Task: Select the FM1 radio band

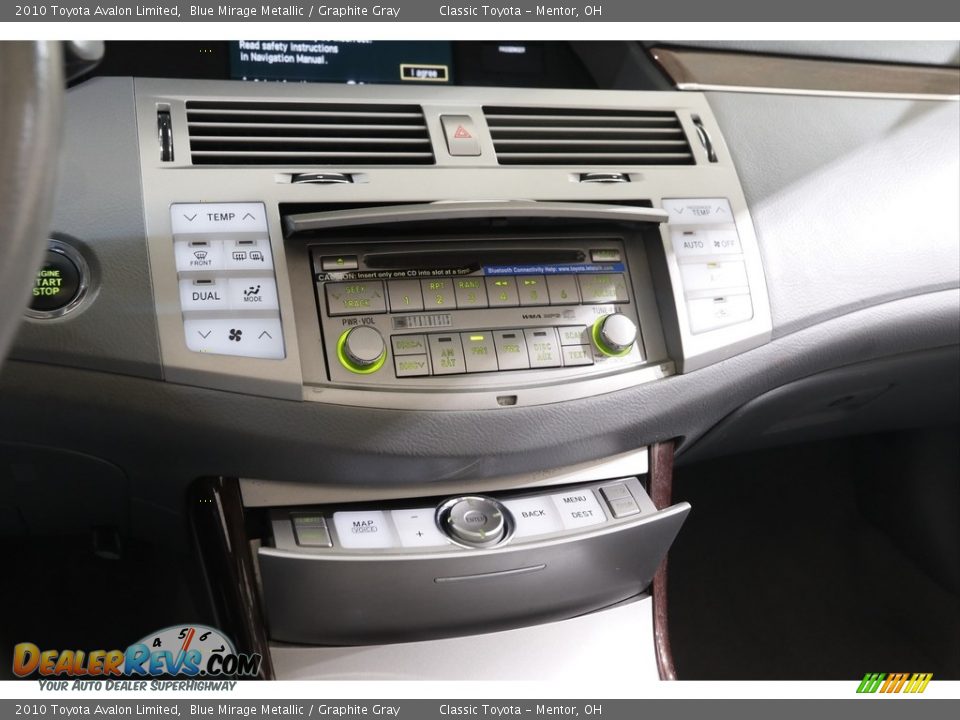Action: [x=479, y=350]
